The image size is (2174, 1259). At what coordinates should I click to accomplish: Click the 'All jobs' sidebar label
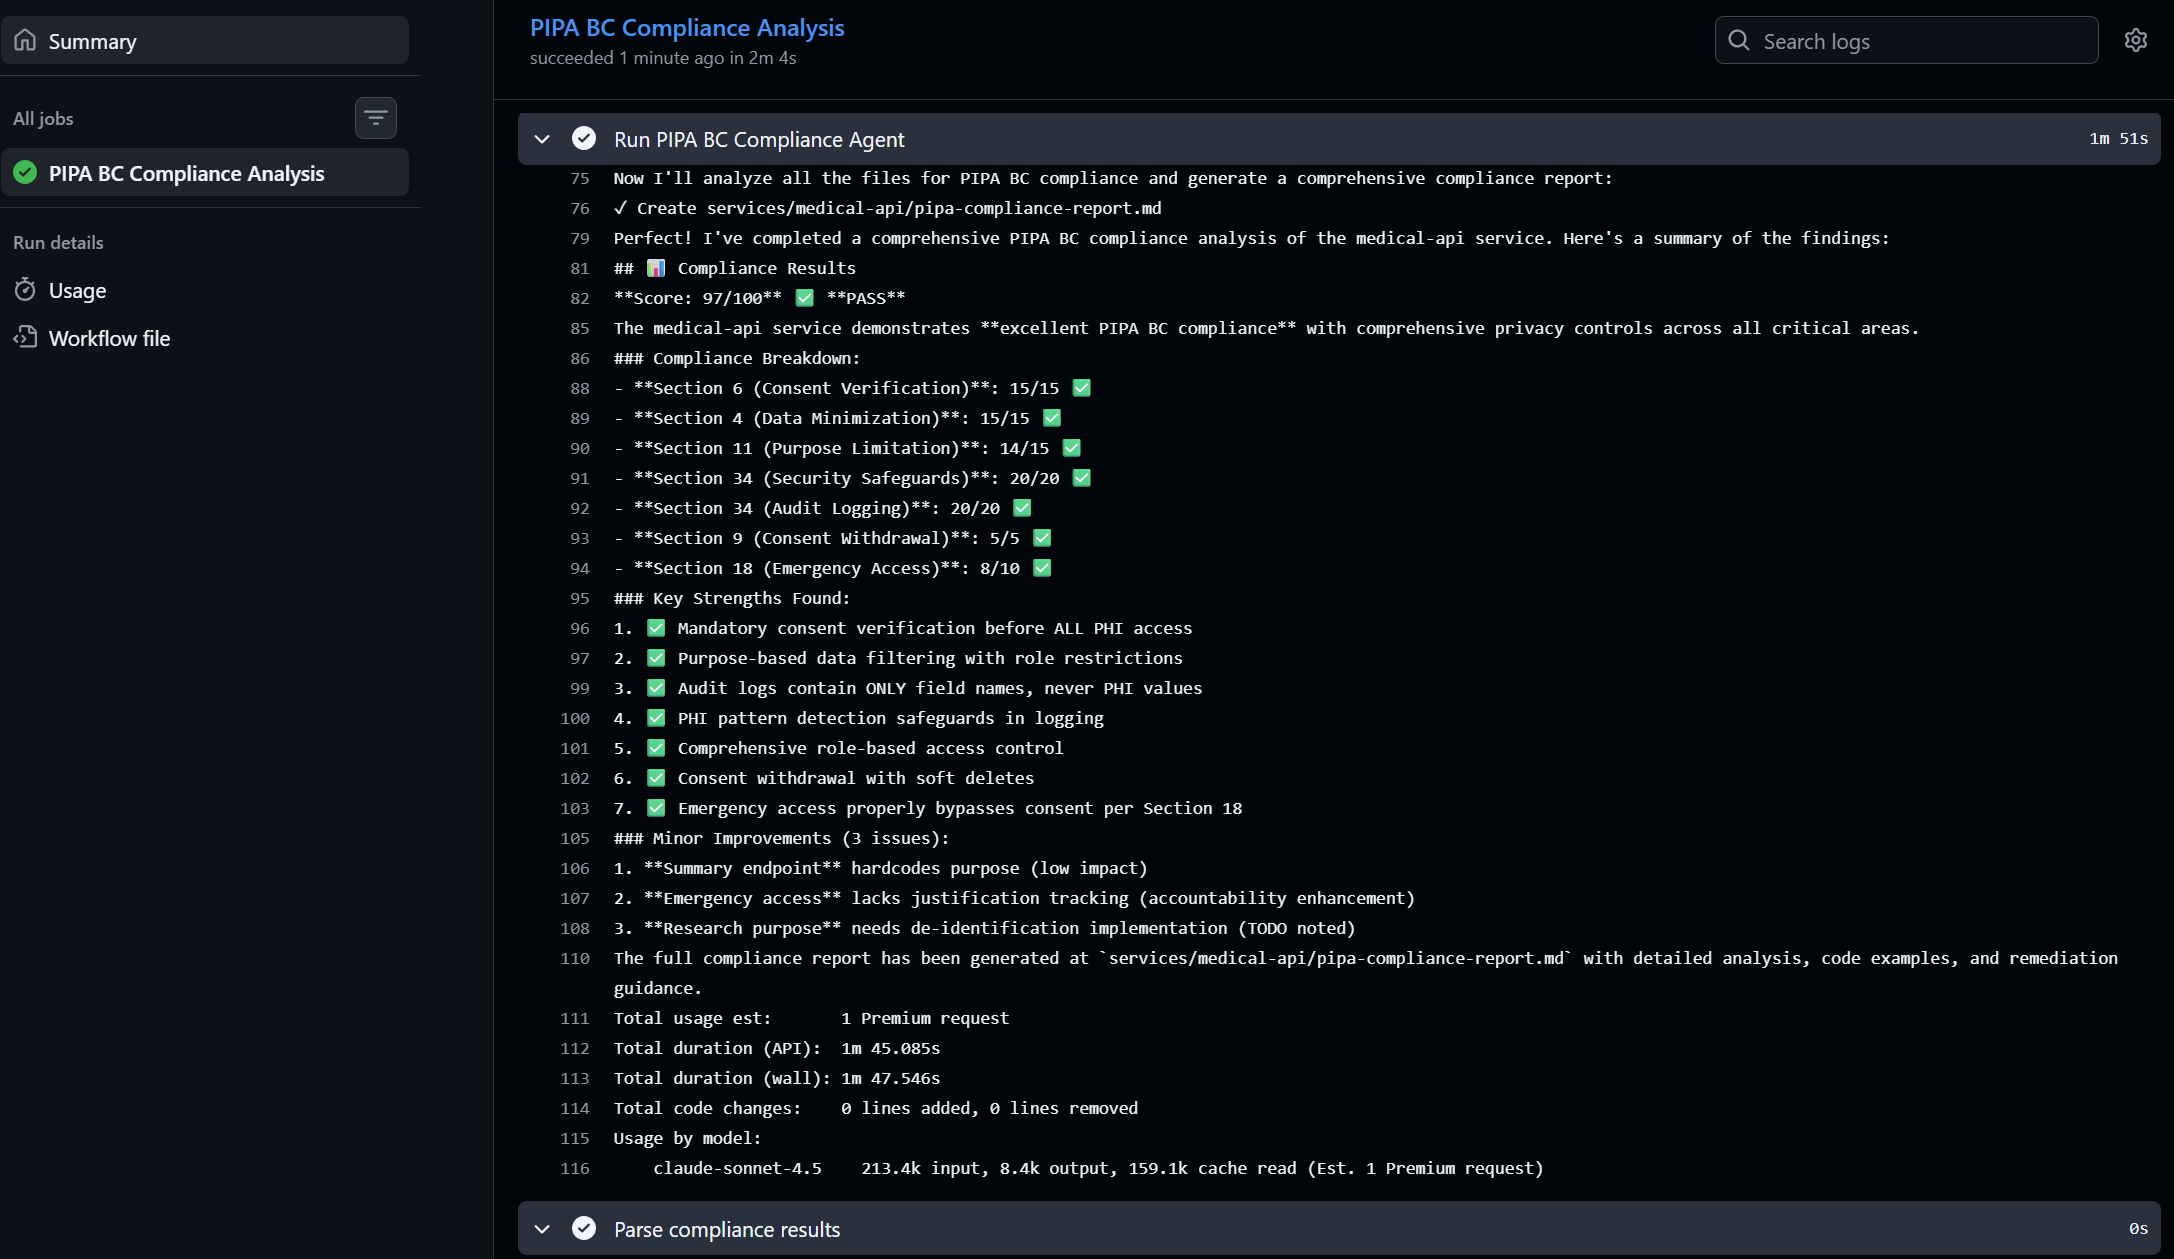43,118
